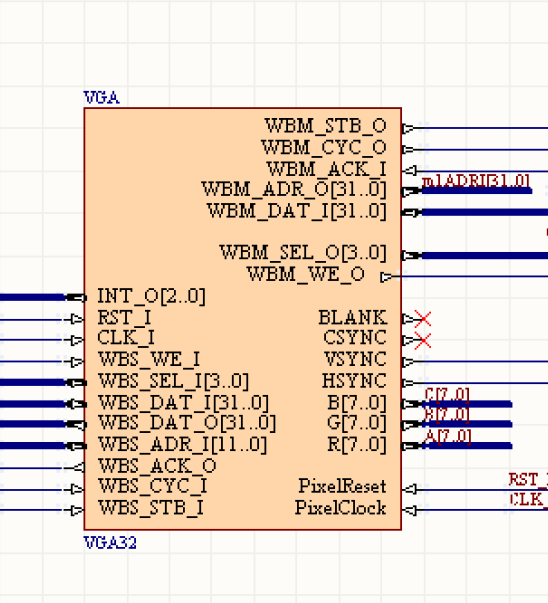Select the WBM_SEL_O[3..0] port label
Viewport: 548px width, 603px height.
tap(303, 253)
